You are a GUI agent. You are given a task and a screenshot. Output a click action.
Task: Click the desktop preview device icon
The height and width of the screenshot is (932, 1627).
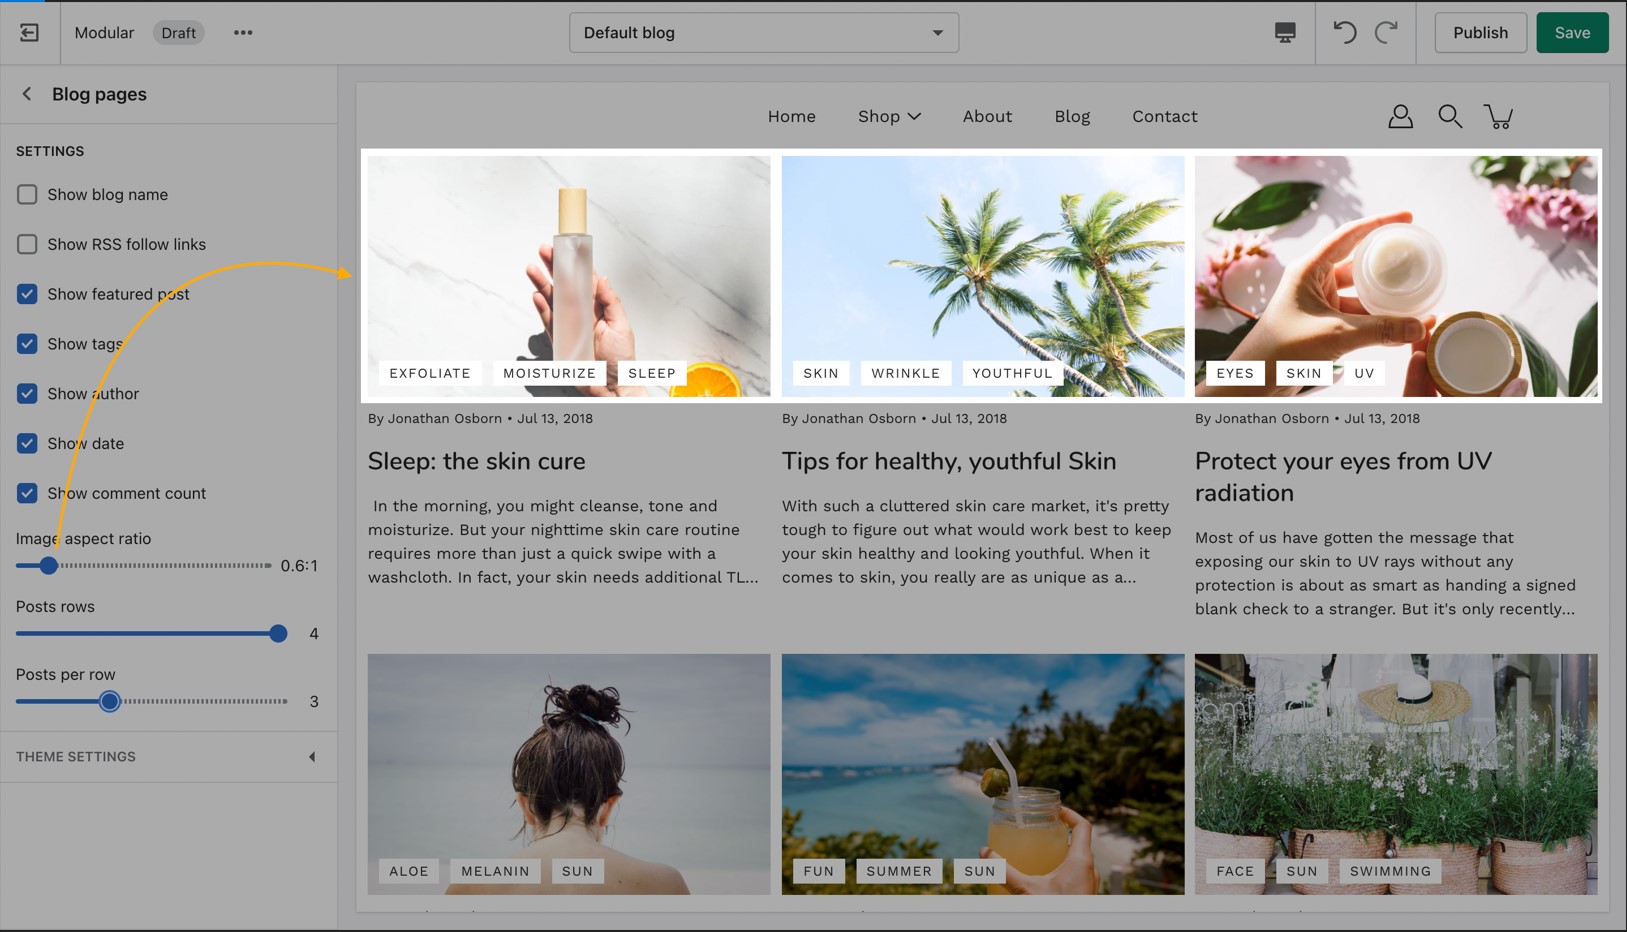click(x=1285, y=33)
